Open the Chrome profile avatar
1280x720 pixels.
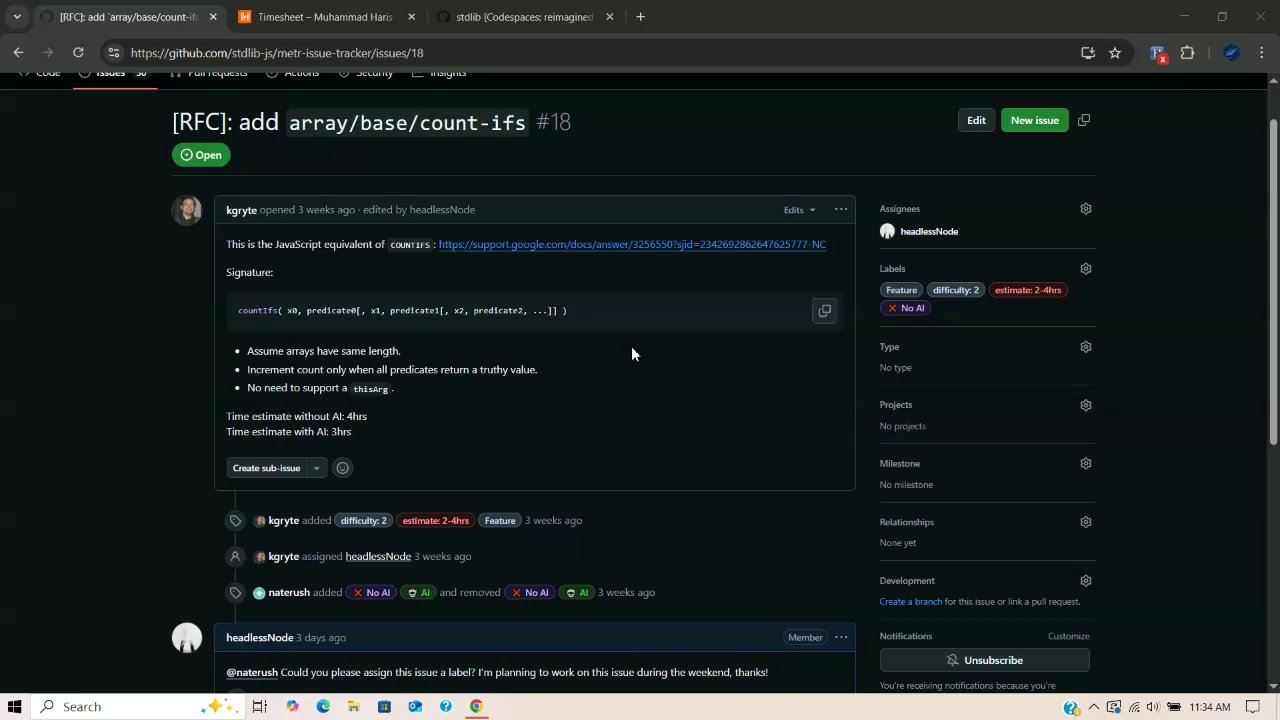point(1232,53)
